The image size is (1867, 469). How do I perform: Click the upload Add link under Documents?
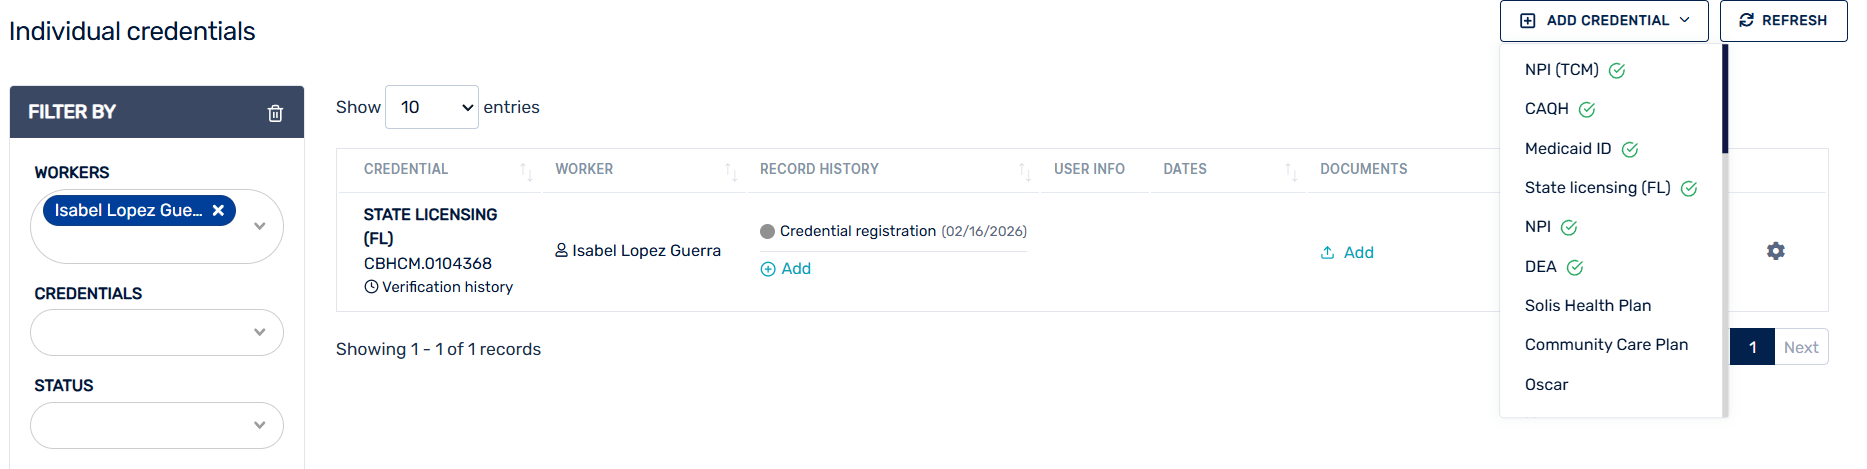click(1347, 253)
